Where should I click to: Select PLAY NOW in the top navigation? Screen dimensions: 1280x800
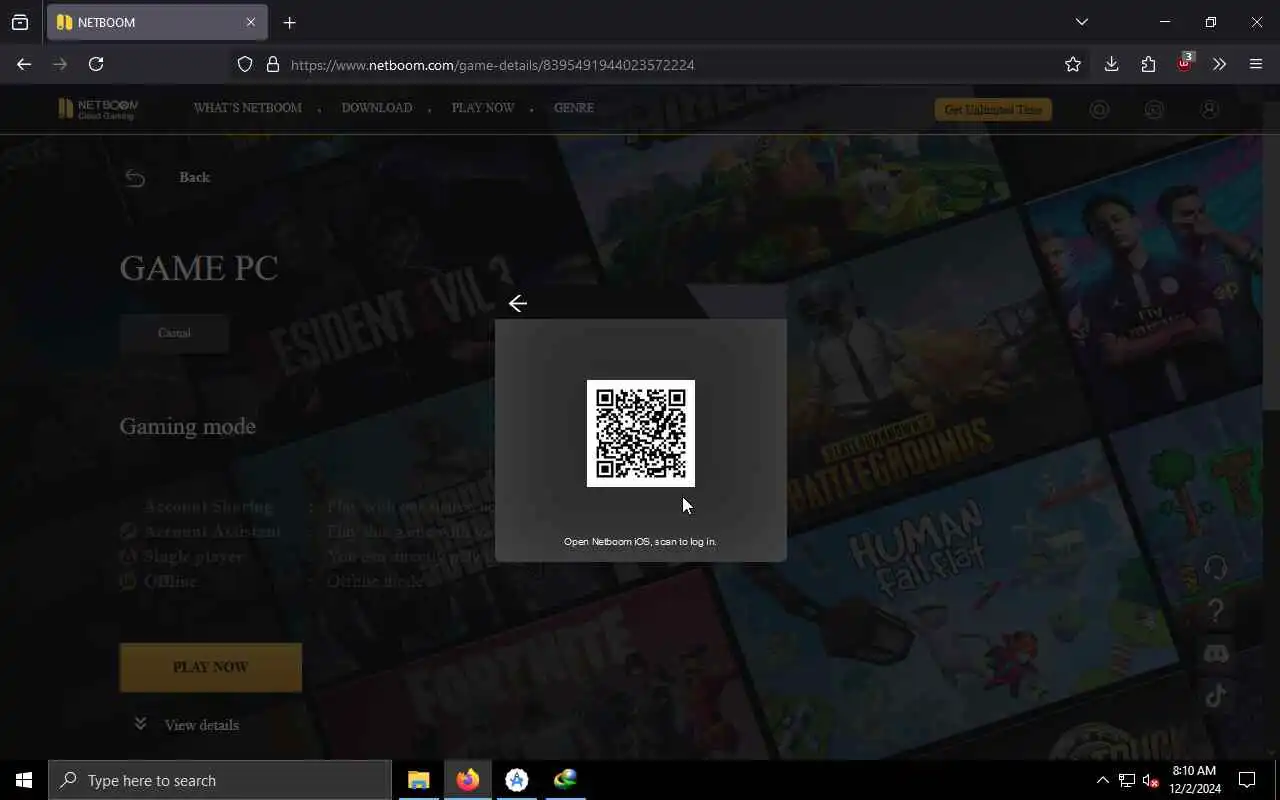tap(483, 108)
